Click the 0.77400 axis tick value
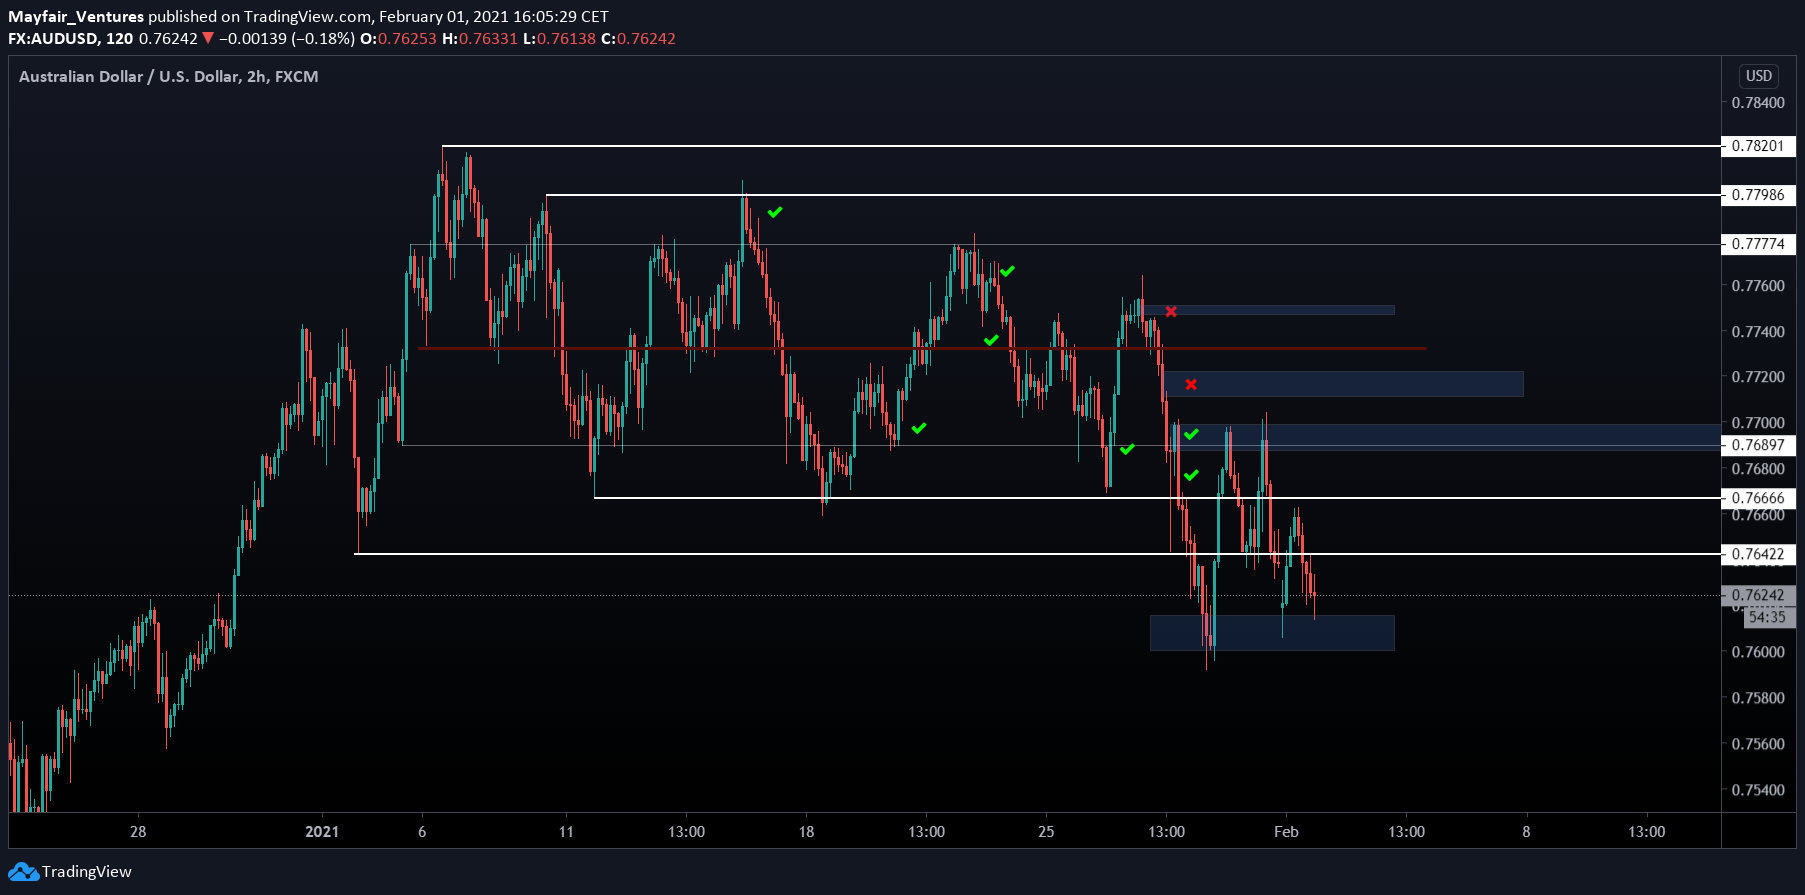 click(1758, 332)
